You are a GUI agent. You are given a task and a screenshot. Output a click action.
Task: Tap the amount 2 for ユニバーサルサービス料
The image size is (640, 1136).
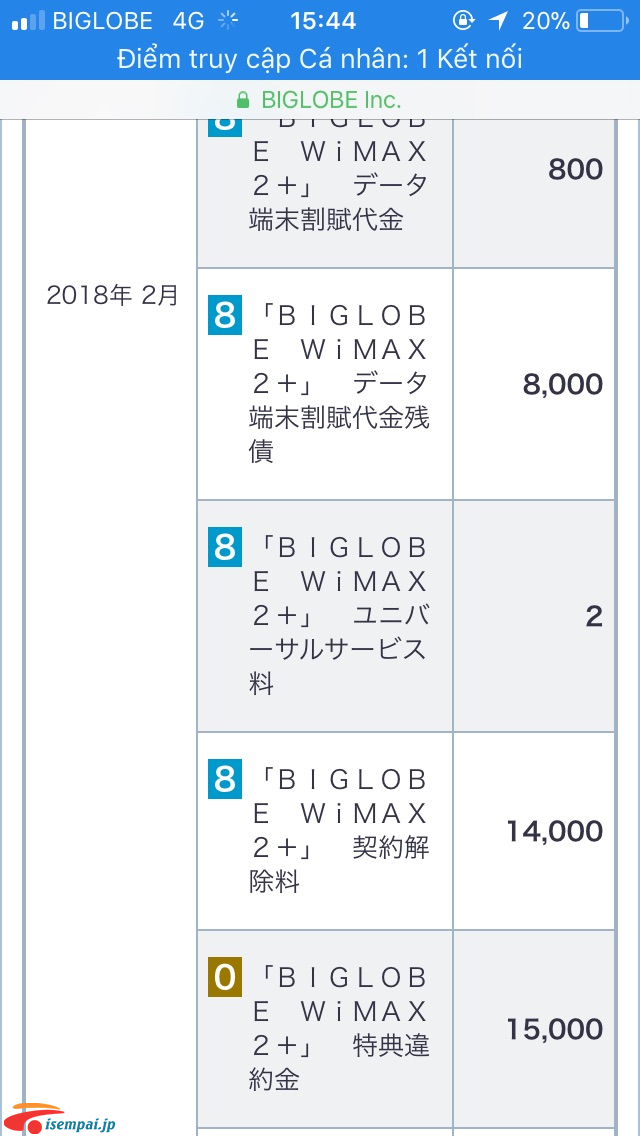[594, 617]
